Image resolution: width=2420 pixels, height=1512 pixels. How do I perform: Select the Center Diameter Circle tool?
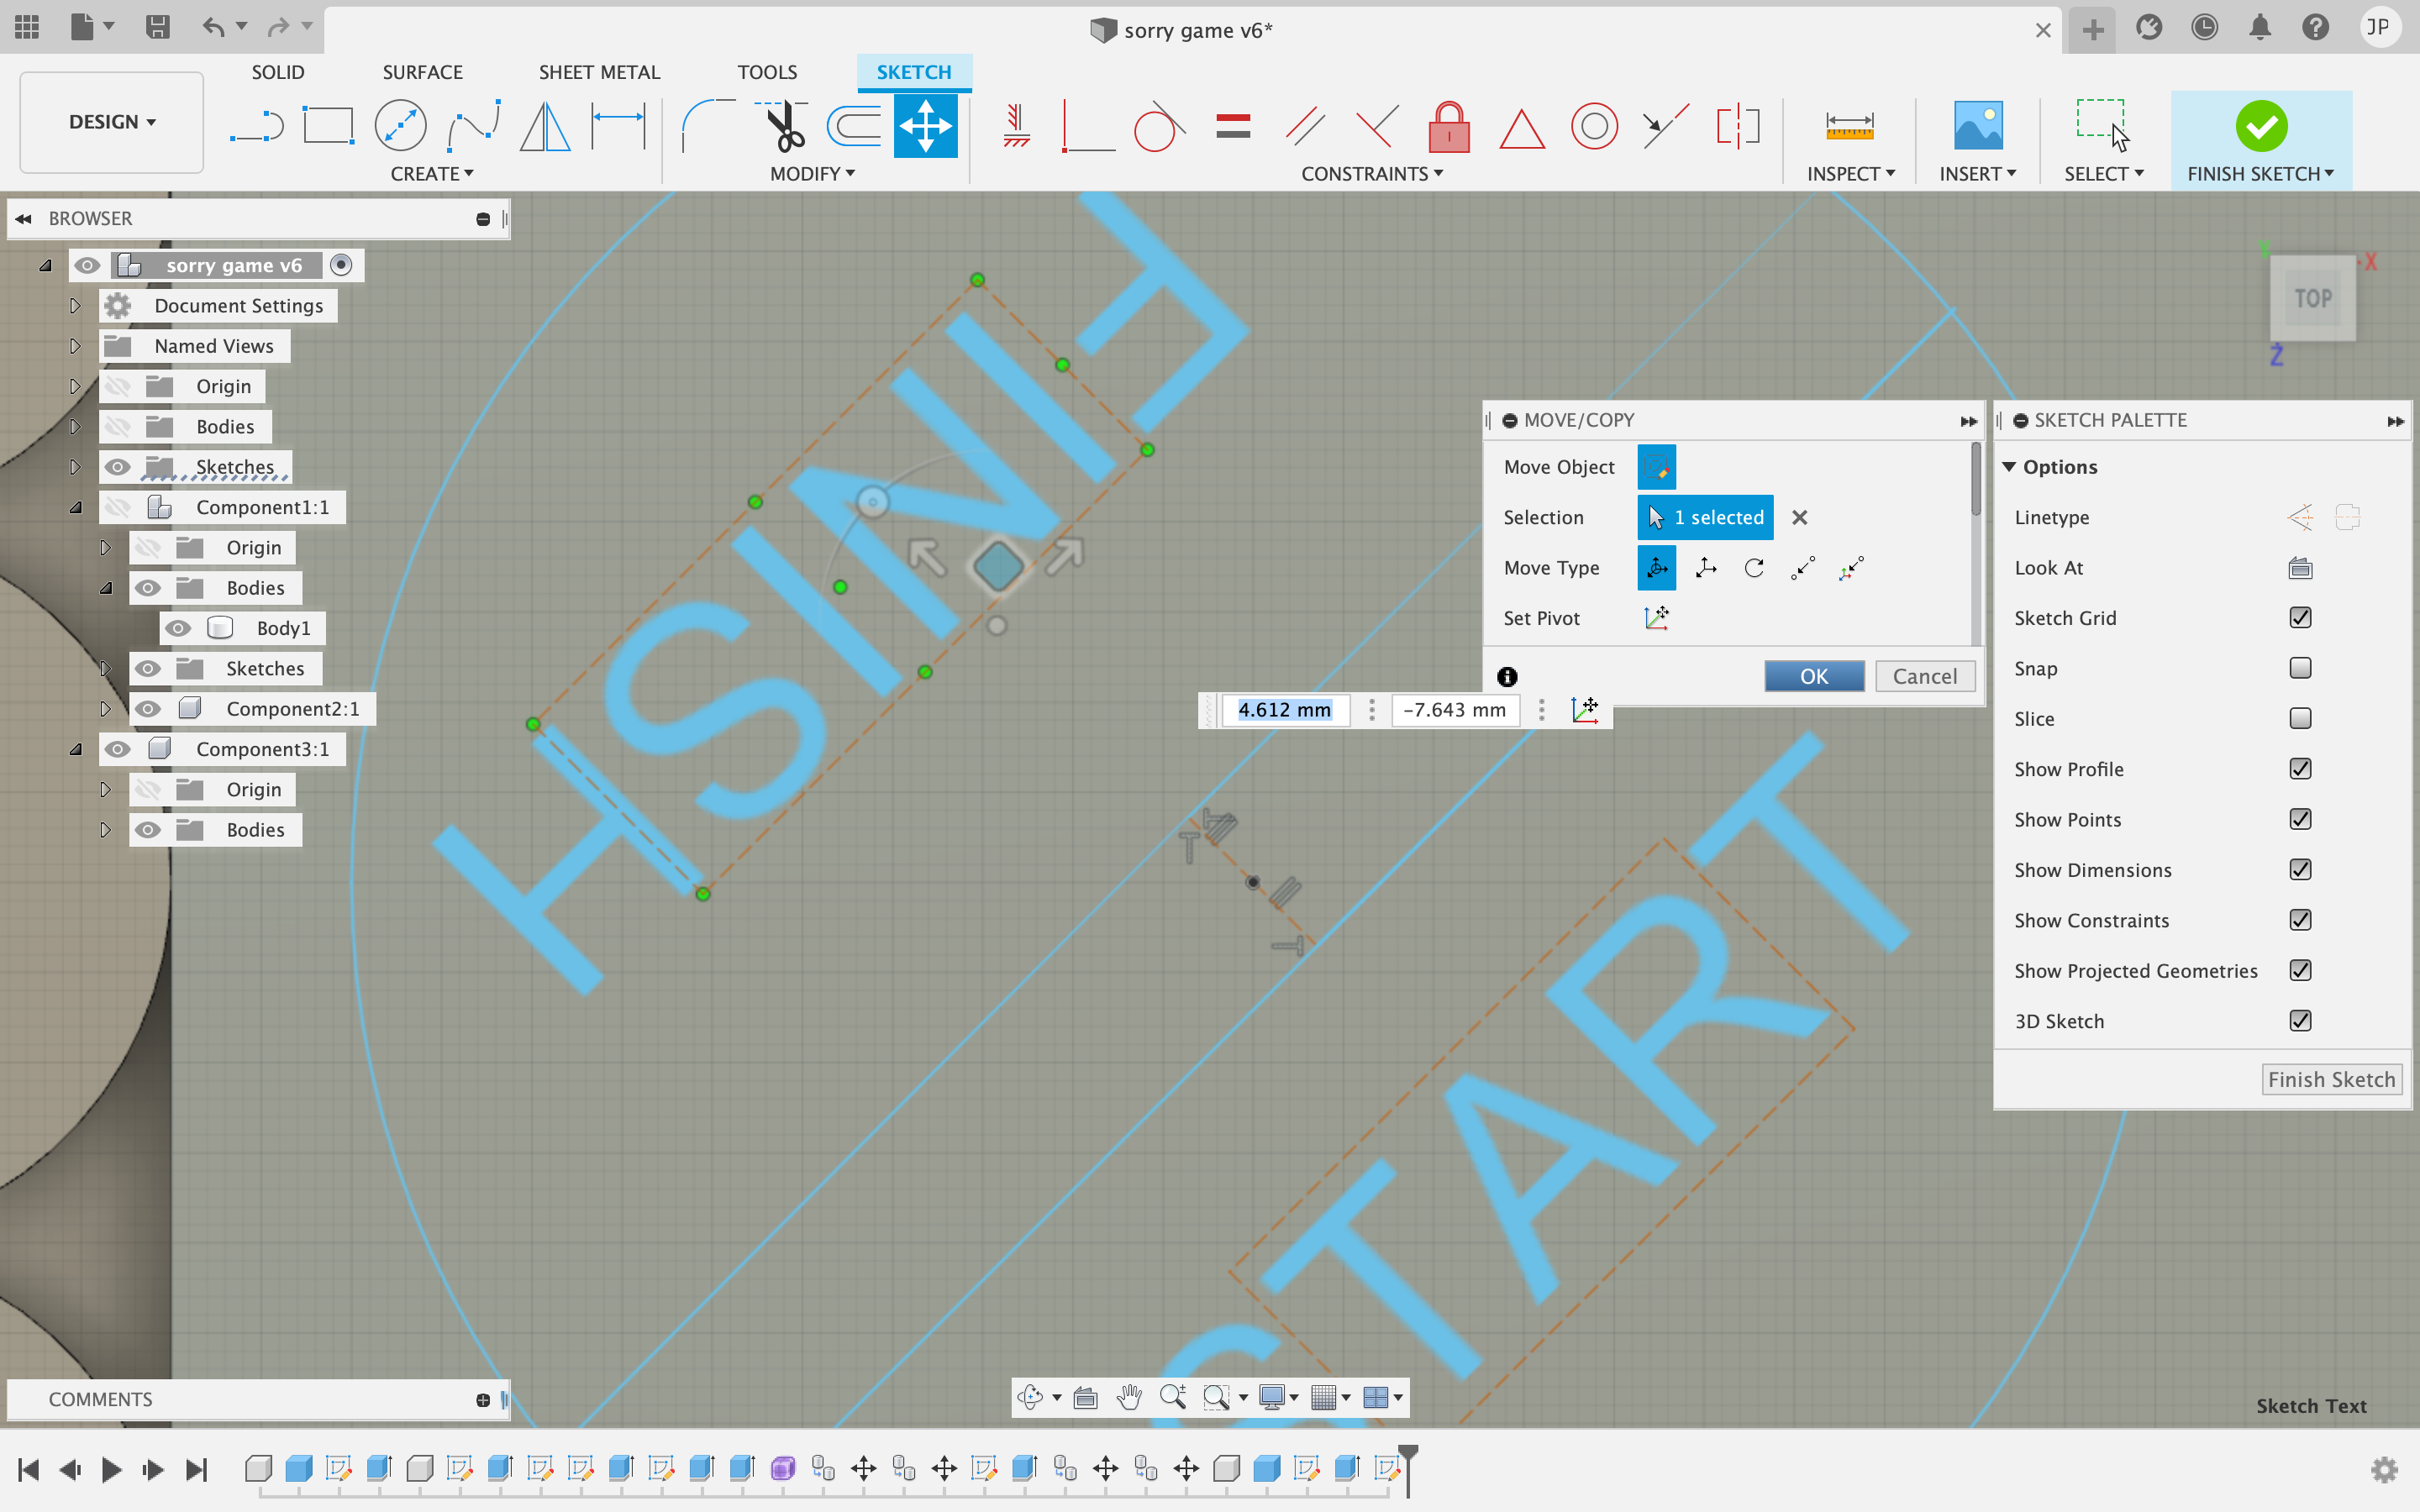400,127
